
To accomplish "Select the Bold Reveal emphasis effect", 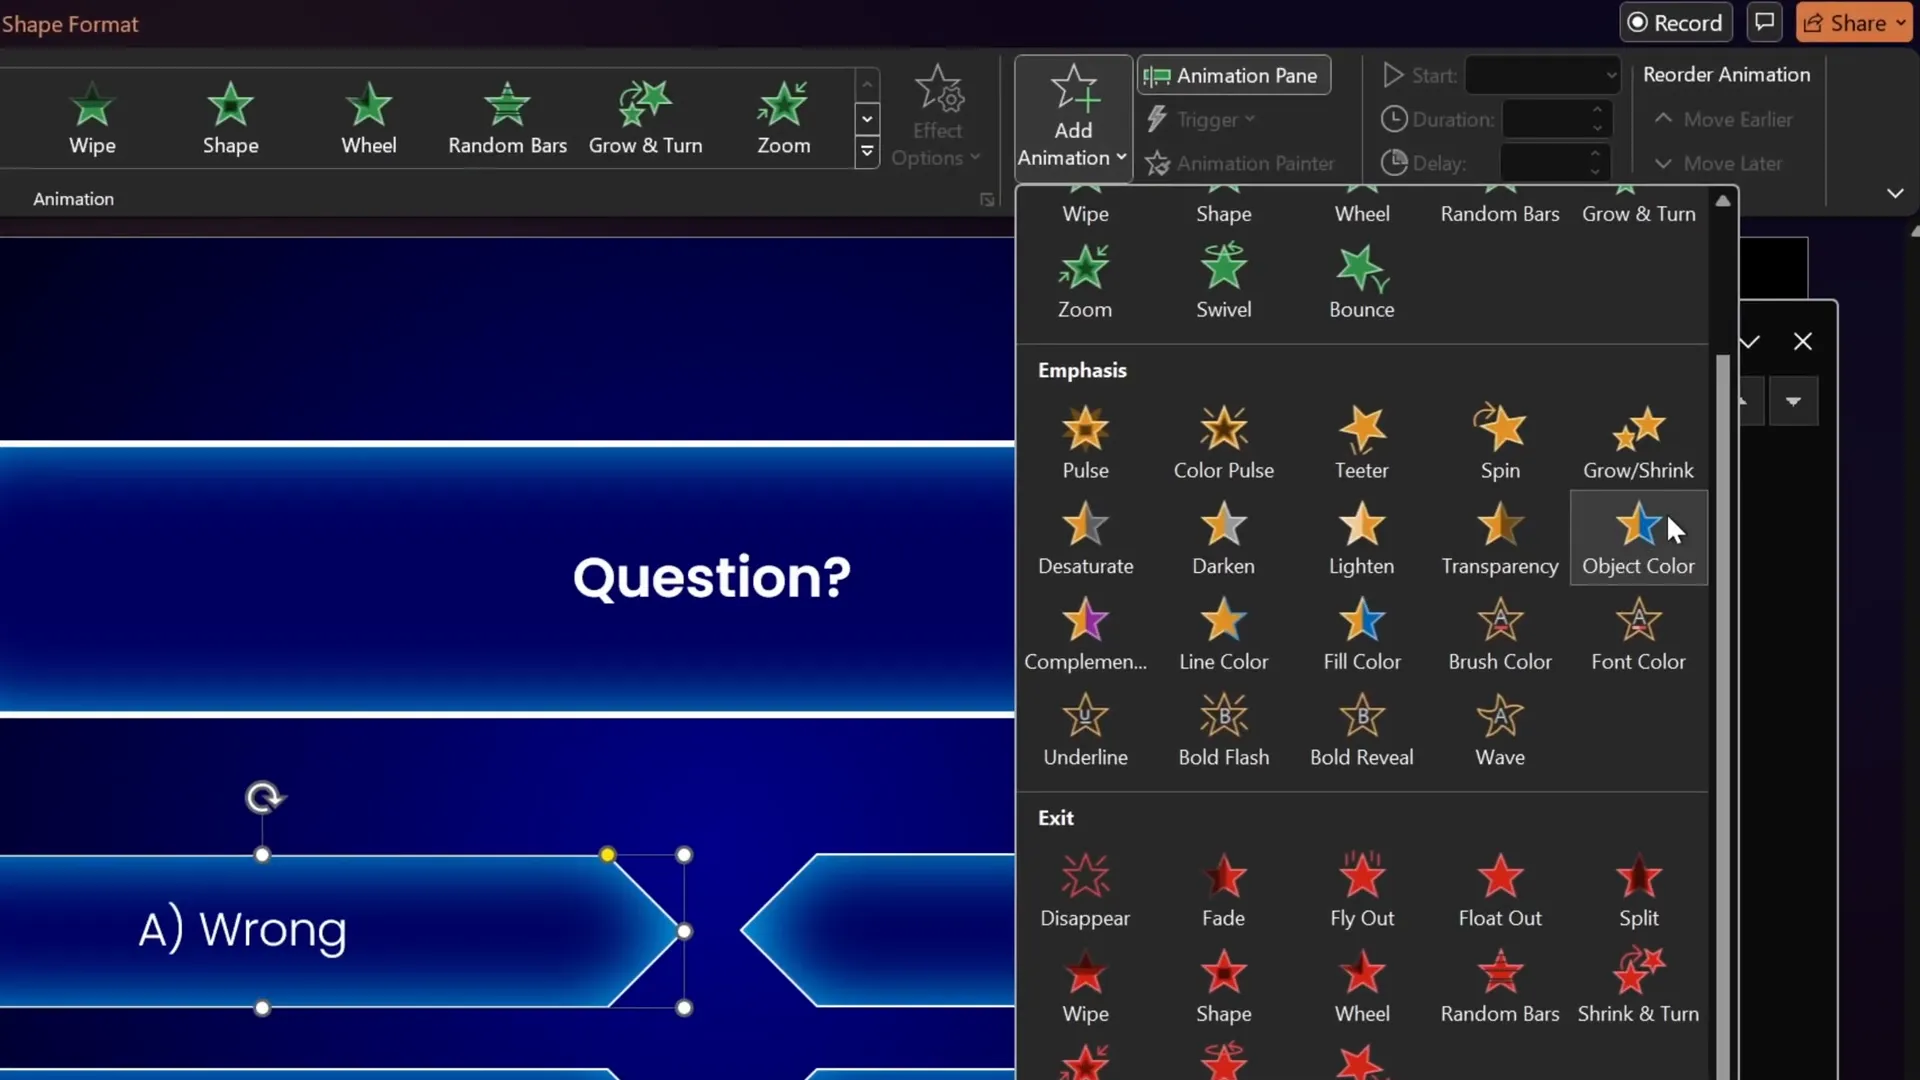I will (1361, 731).
